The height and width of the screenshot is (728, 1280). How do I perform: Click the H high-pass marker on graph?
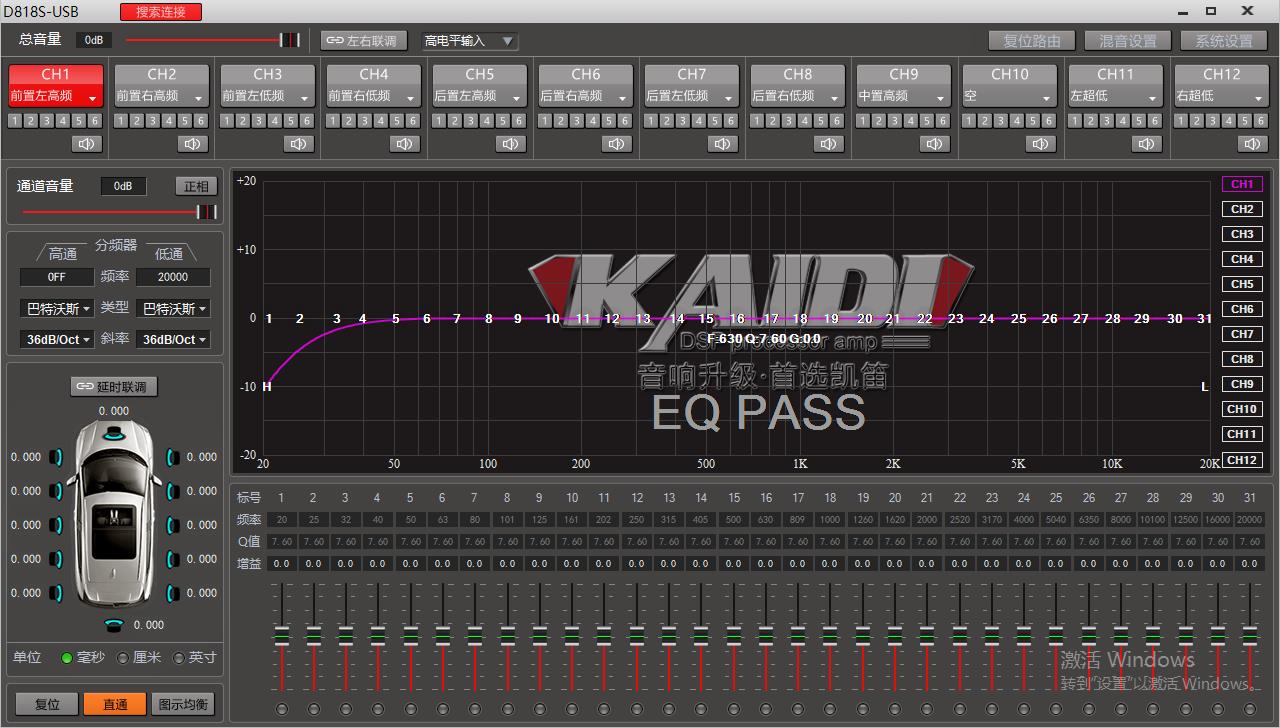pos(267,387)
